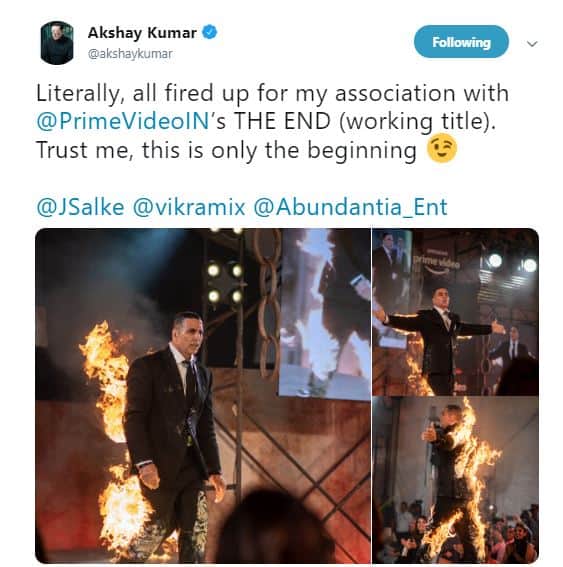This screenshot has width=563, height=567.
Task: Open the @PrimeVideoIN mention
Action: [x=123, y=121]
